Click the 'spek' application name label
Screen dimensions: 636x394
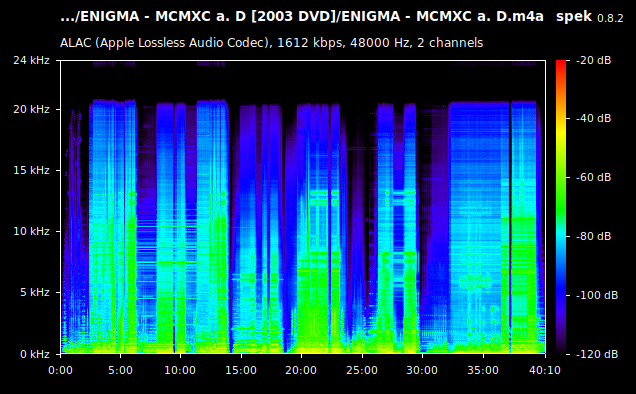click(574, 17)
